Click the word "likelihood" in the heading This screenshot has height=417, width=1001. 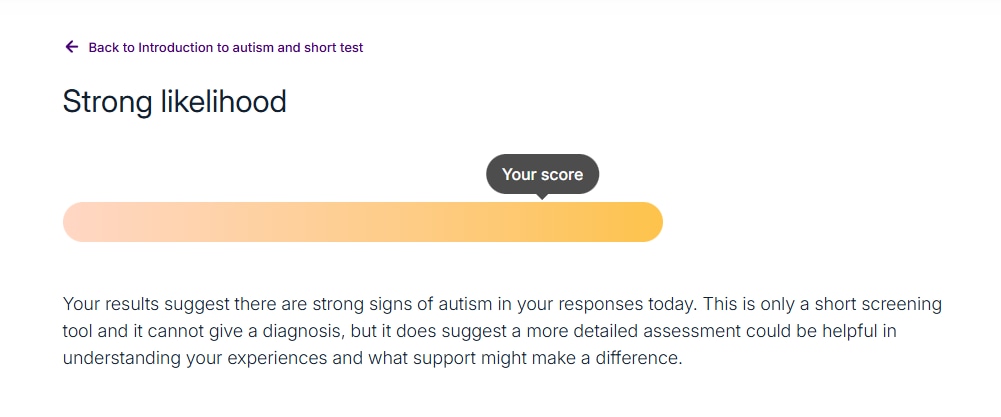(x=227, y=101)
